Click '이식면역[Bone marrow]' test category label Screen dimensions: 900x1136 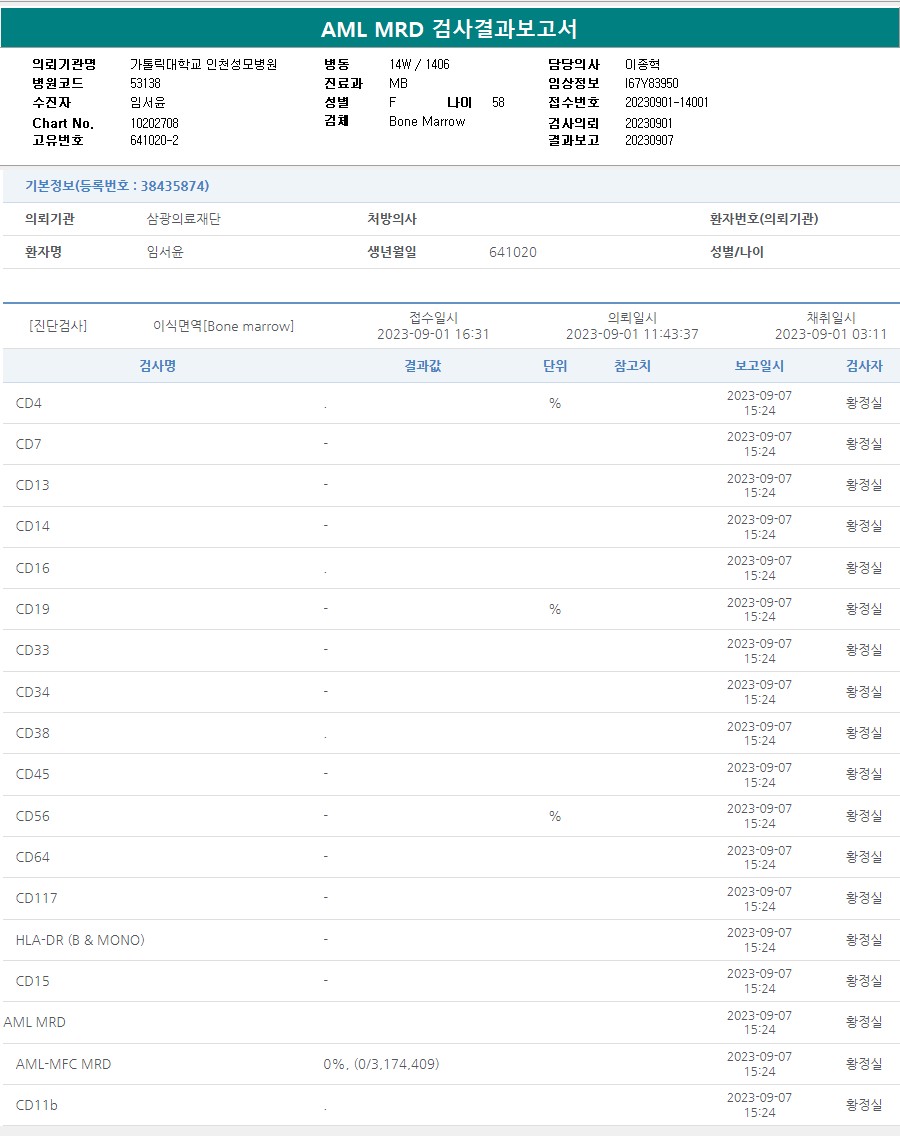(223, 326)
